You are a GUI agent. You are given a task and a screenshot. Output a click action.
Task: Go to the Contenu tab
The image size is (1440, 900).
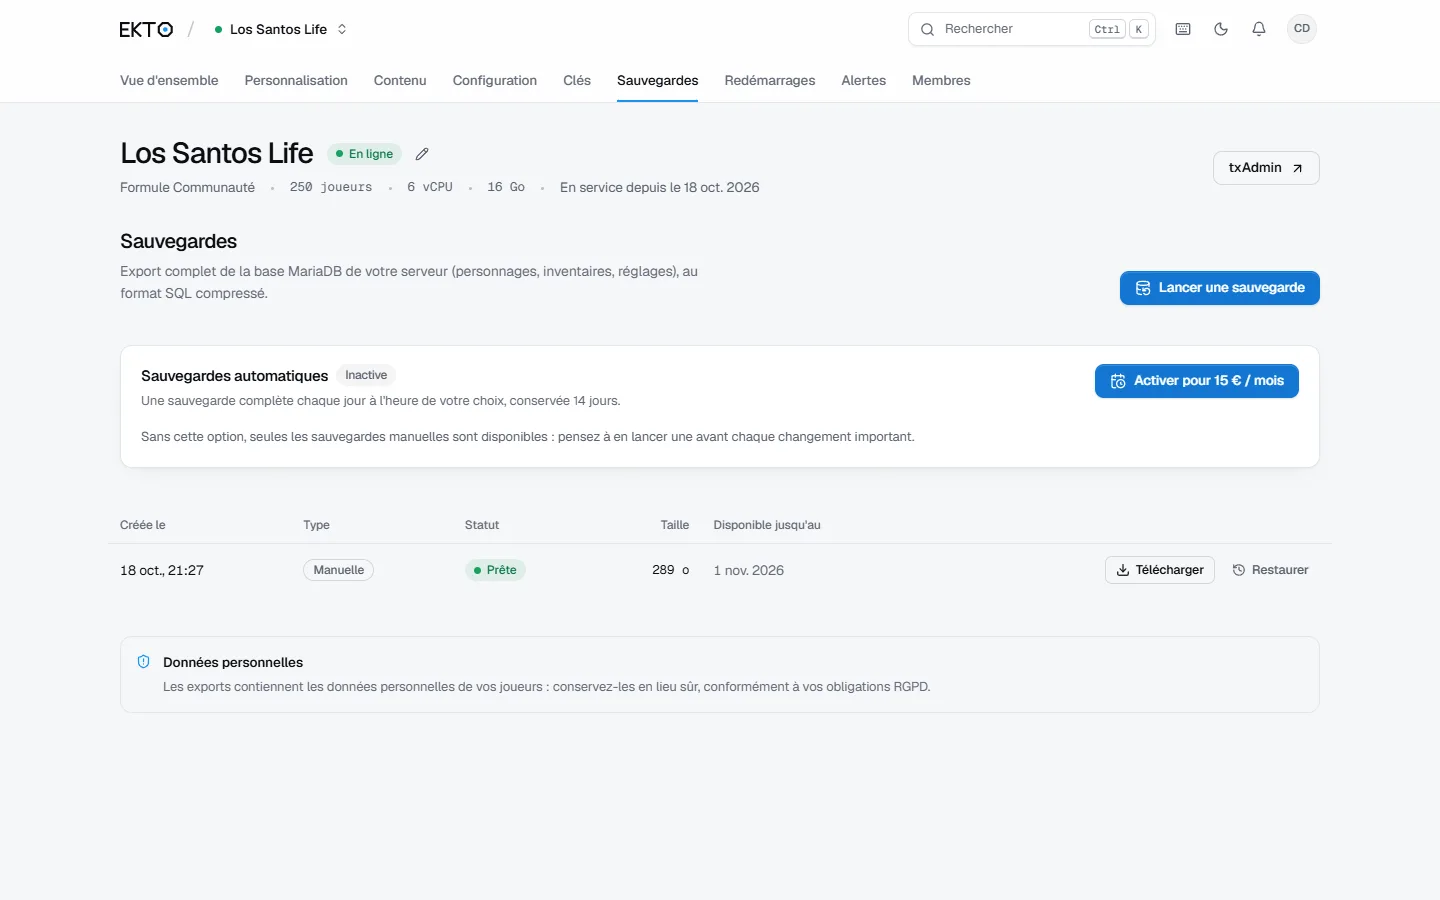click(x=400, y=81)
